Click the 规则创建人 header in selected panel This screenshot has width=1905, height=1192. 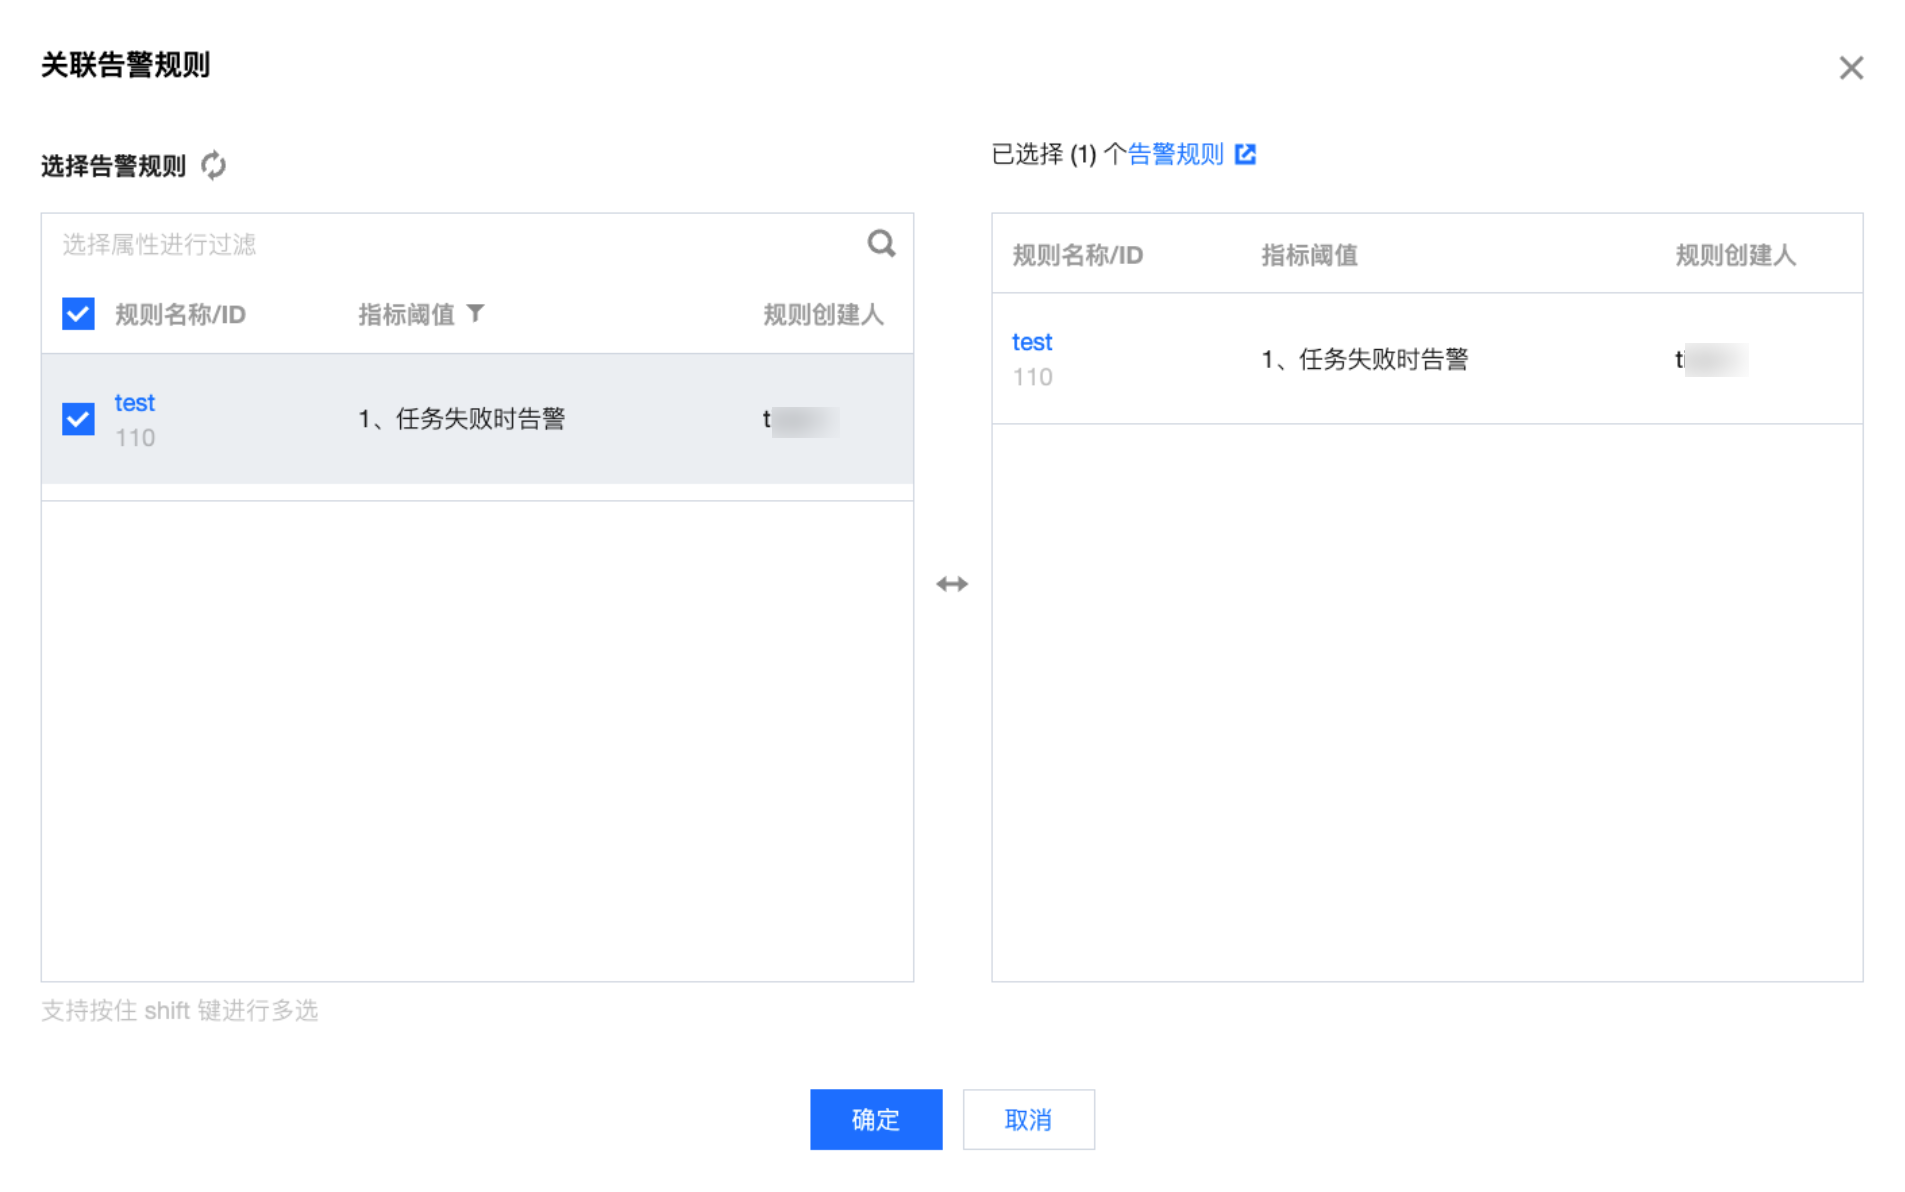pyautogui.click(x=1735, y=255)
